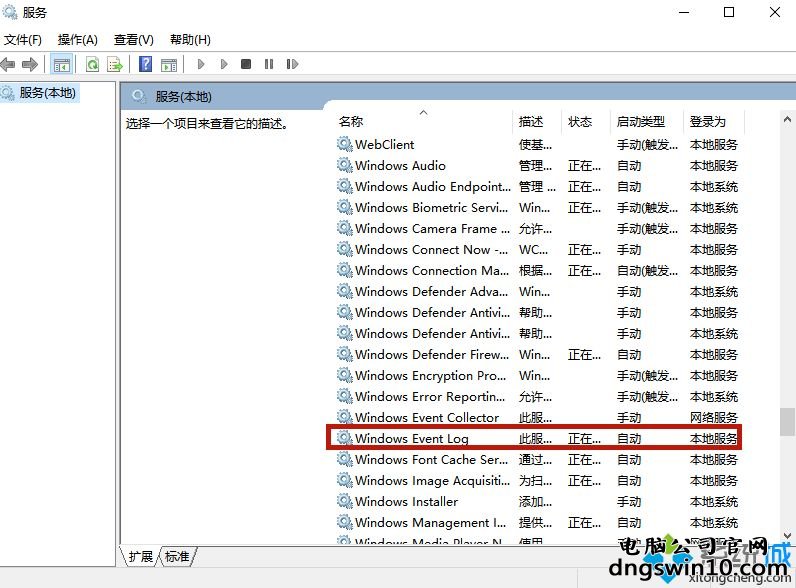Click the gear icon beside Windows Font Cache
796x588 pixels.
[345, 459]
